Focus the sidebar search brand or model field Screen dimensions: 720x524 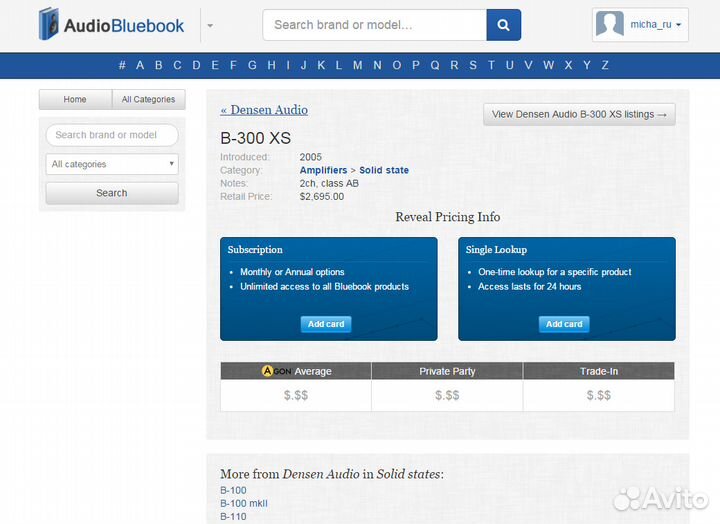click(112, 135)
